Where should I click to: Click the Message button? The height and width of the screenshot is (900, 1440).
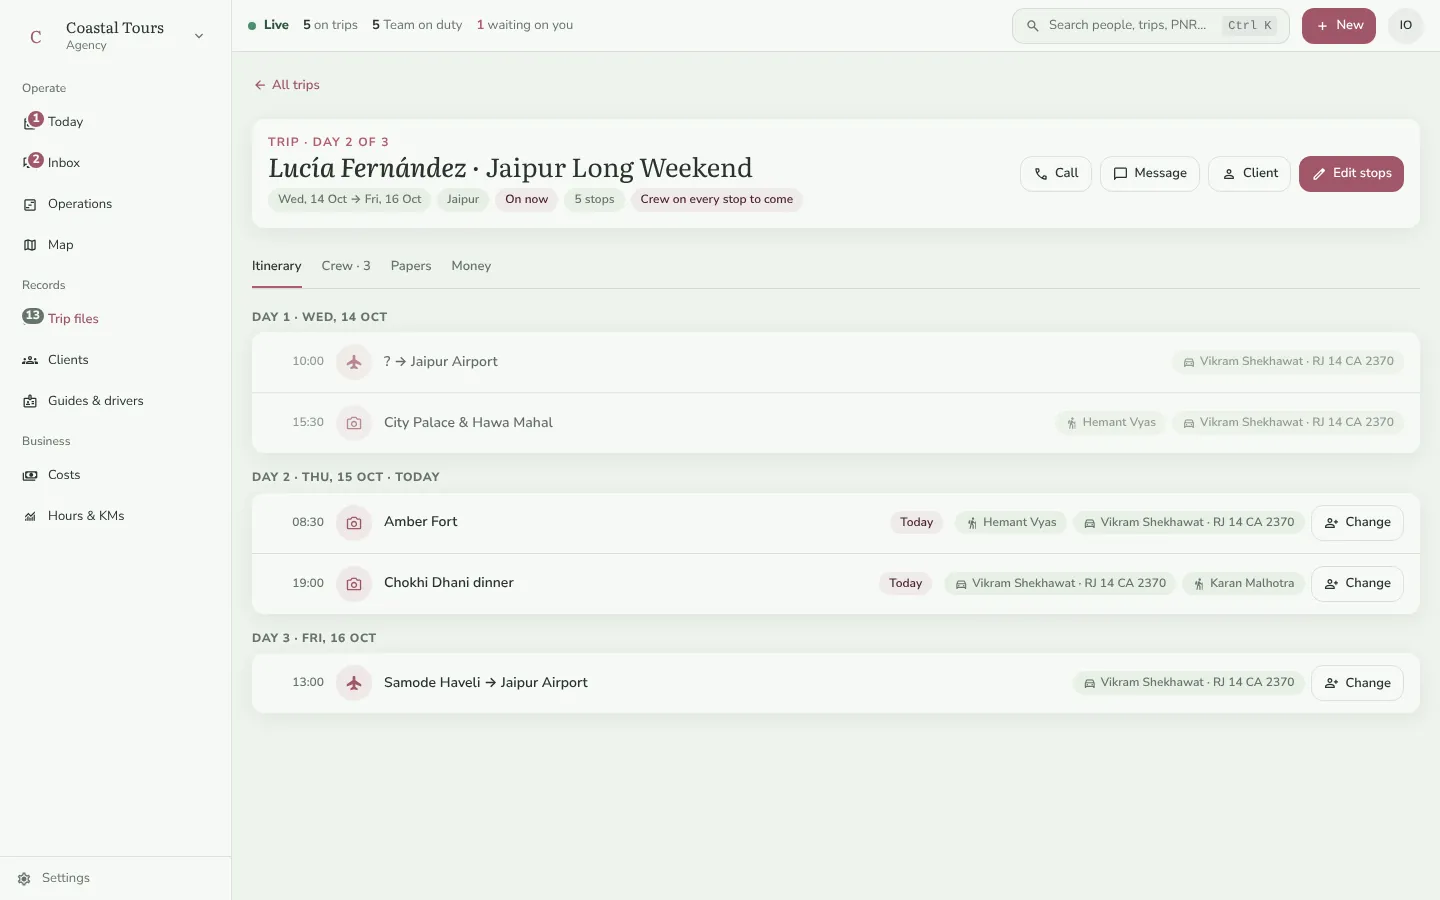coord(1150,173)
